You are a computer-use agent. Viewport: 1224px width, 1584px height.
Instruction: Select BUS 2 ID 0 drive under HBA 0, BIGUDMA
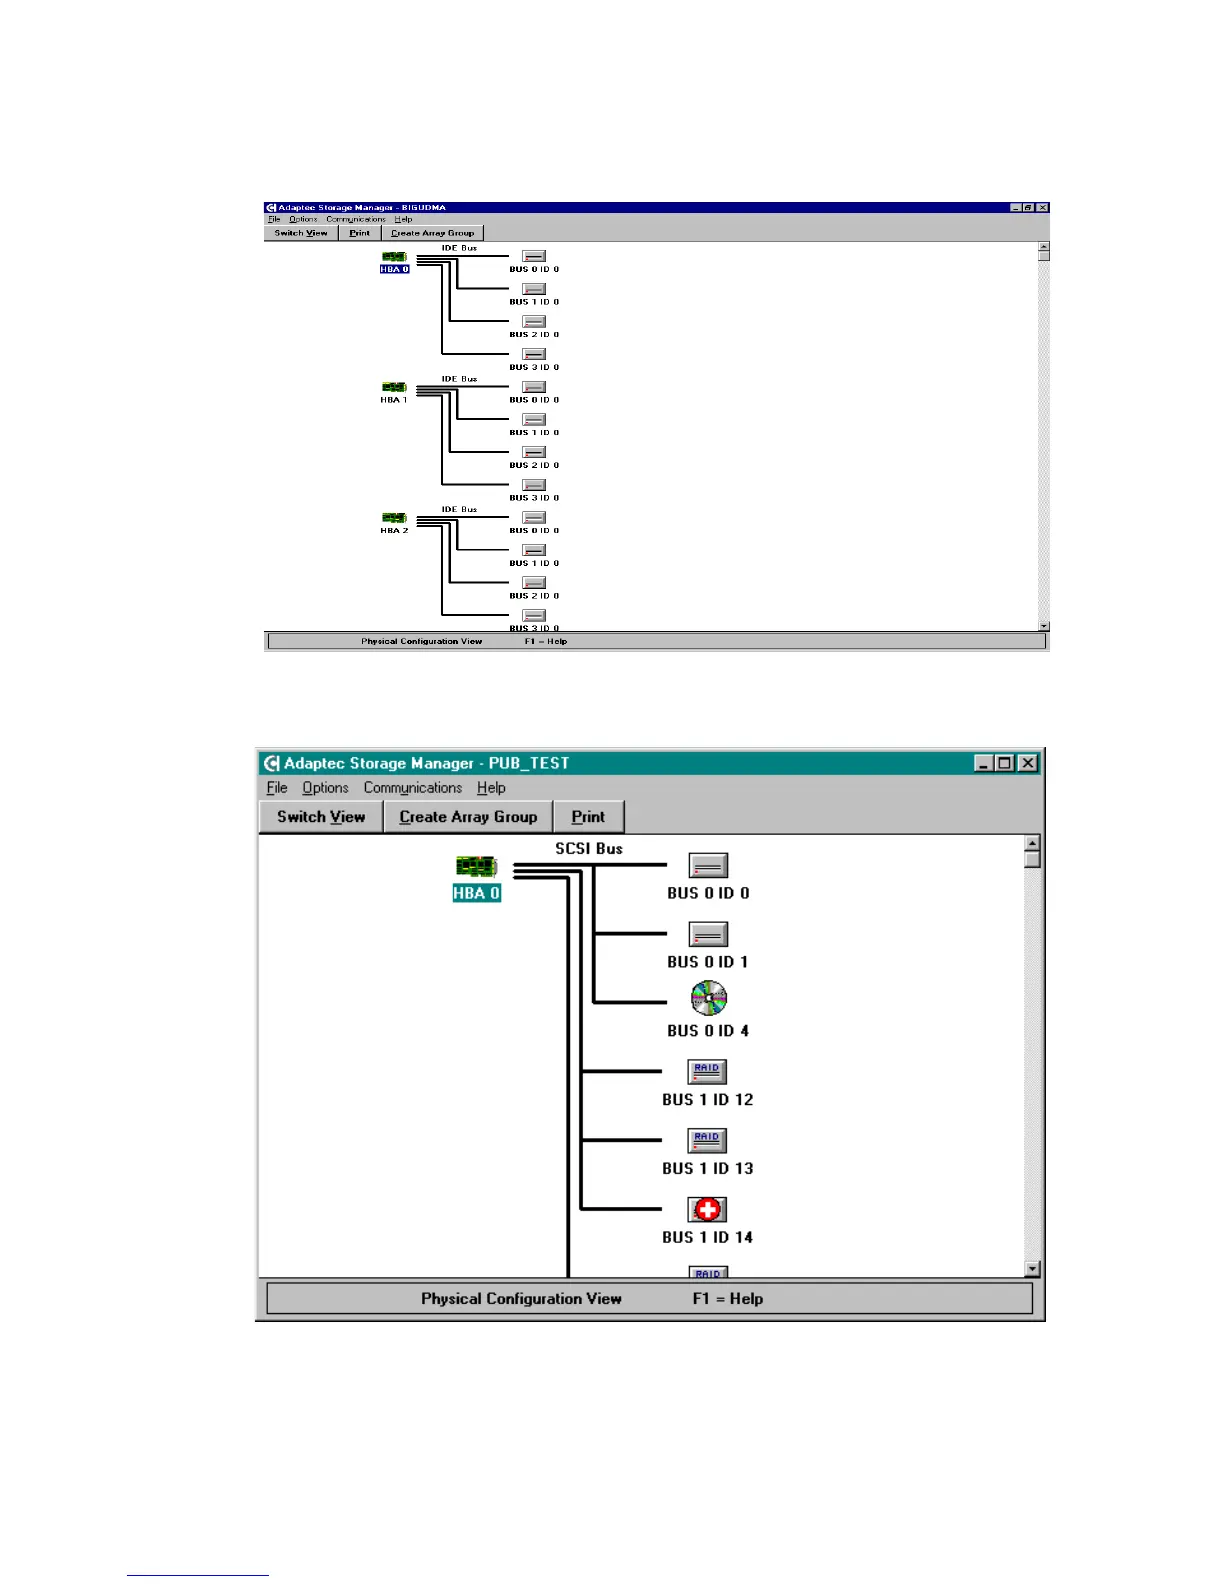[534, 322]
